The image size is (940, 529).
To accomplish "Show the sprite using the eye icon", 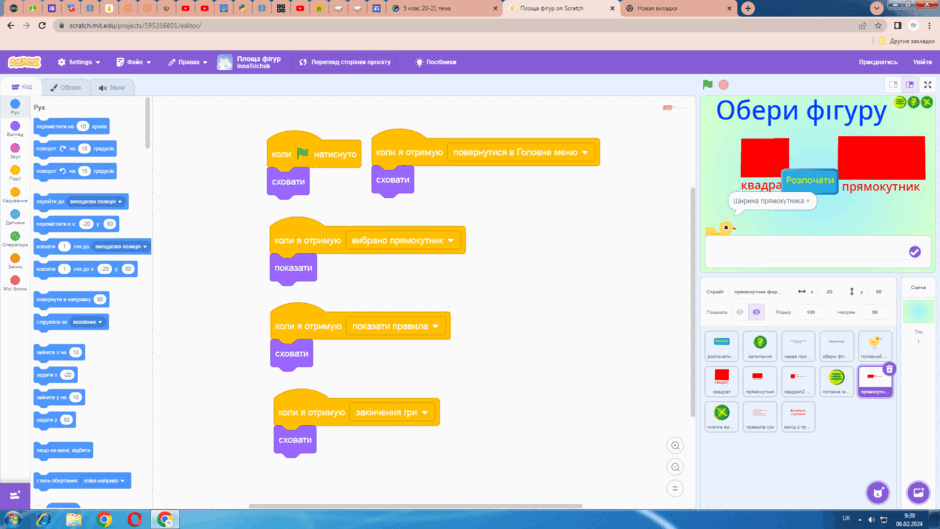I will (x=740, y=312).
